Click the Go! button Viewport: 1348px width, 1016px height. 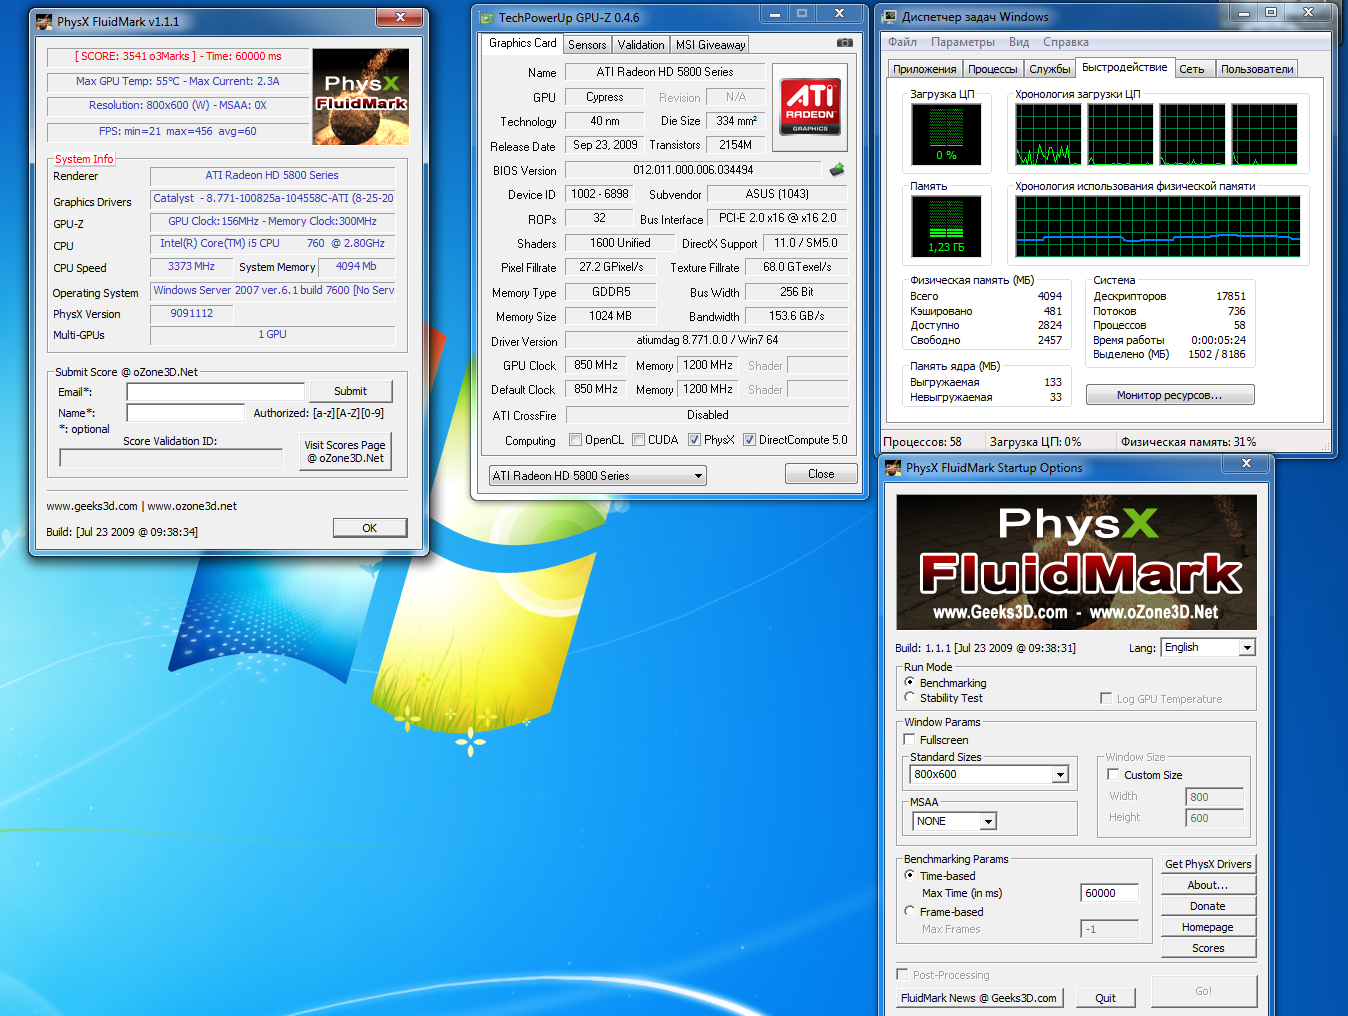1204,991
